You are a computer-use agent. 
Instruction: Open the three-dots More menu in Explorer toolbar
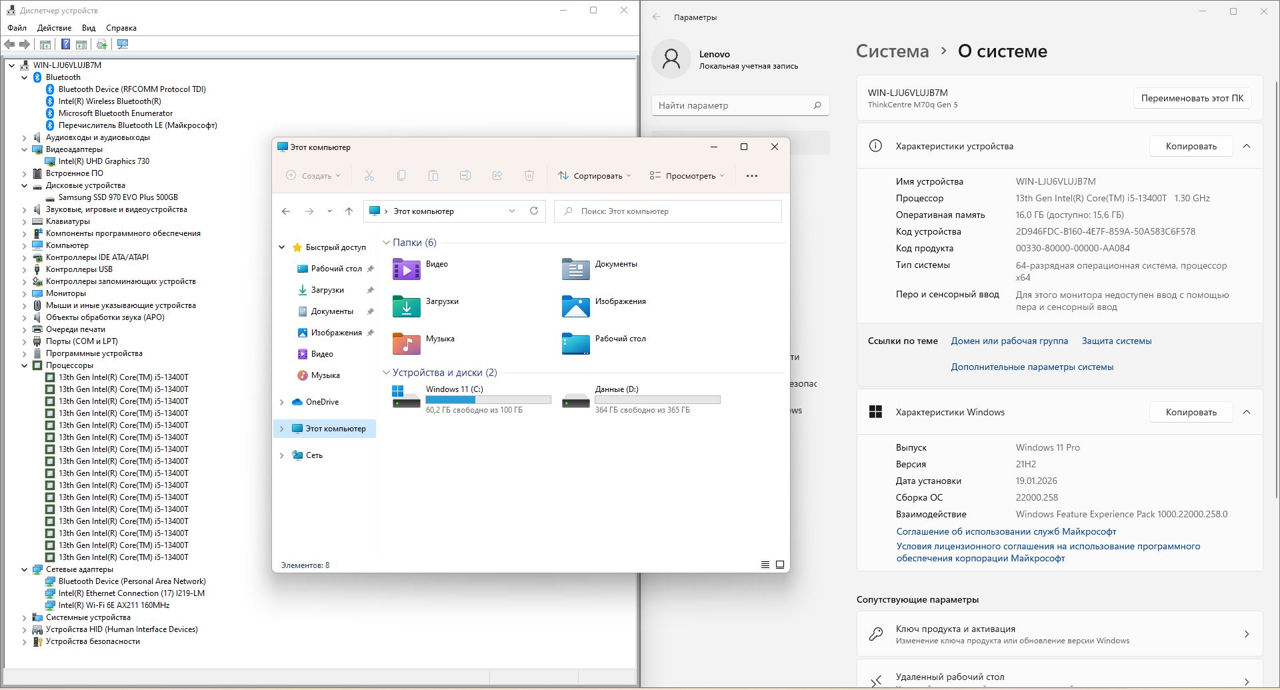[752, 176]
